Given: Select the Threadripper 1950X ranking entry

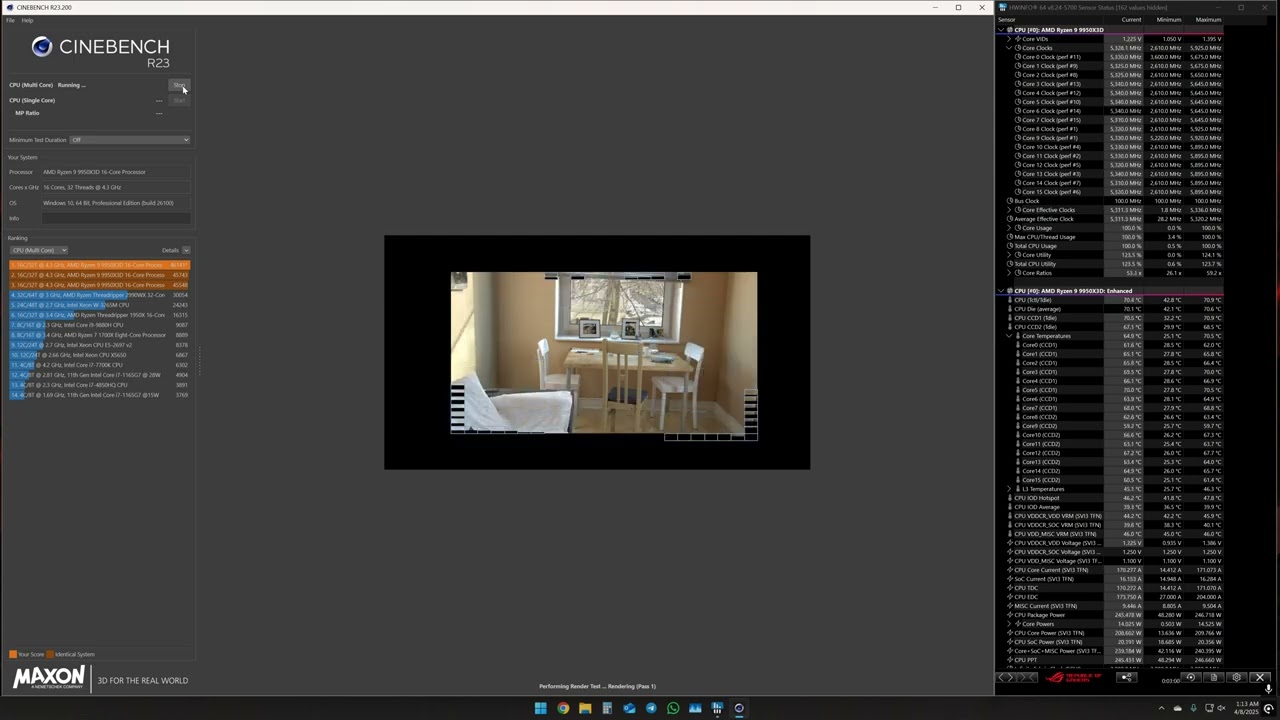Looking at the screenshot, I should pyautogui.click(x=99, y=315).
